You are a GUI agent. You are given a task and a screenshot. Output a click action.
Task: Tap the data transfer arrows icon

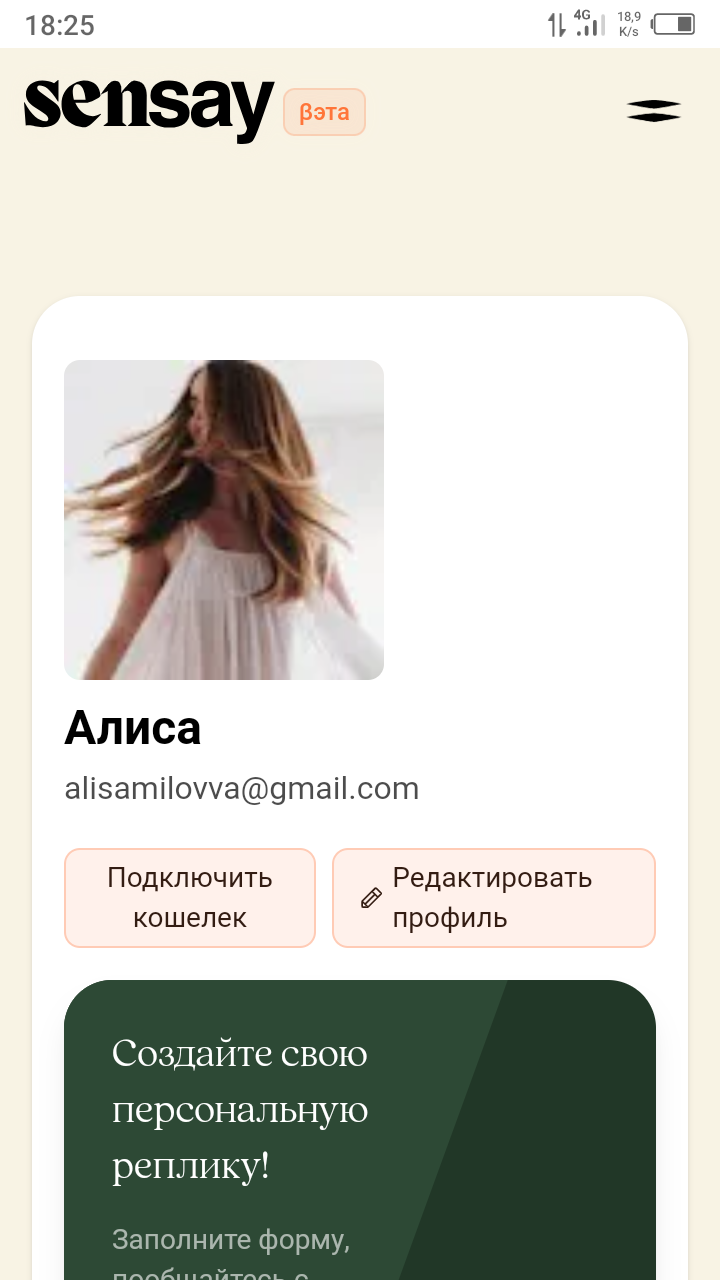[x=556, y=24]
